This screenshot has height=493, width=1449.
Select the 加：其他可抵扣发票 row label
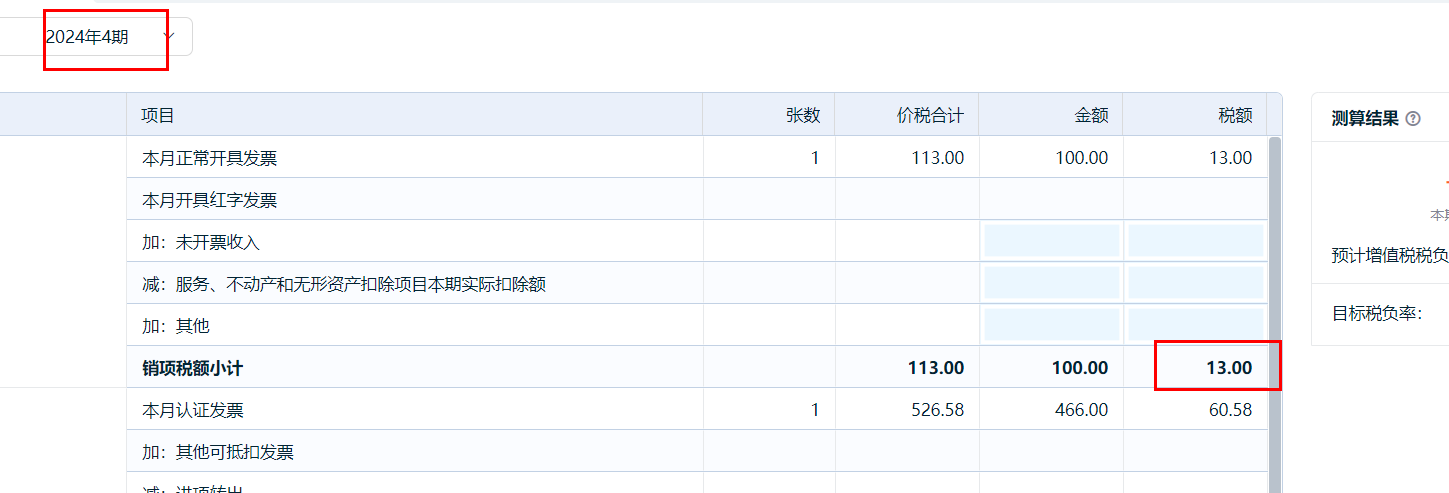[x=218, y=452]
